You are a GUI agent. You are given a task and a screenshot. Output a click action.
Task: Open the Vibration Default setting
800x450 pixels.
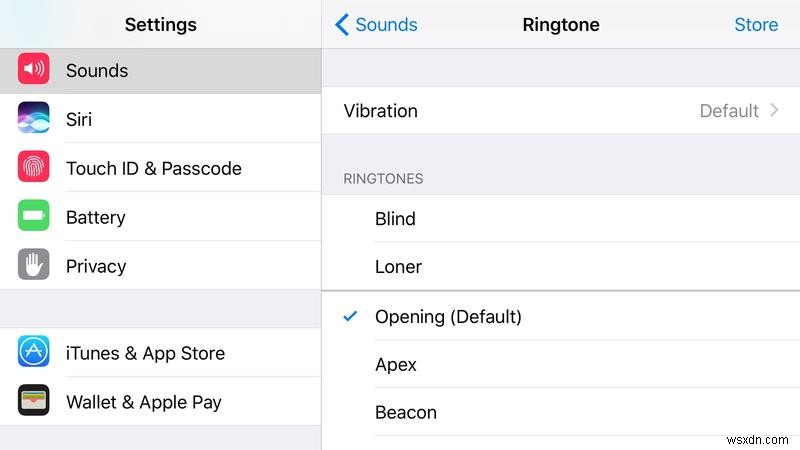[729, 111]
